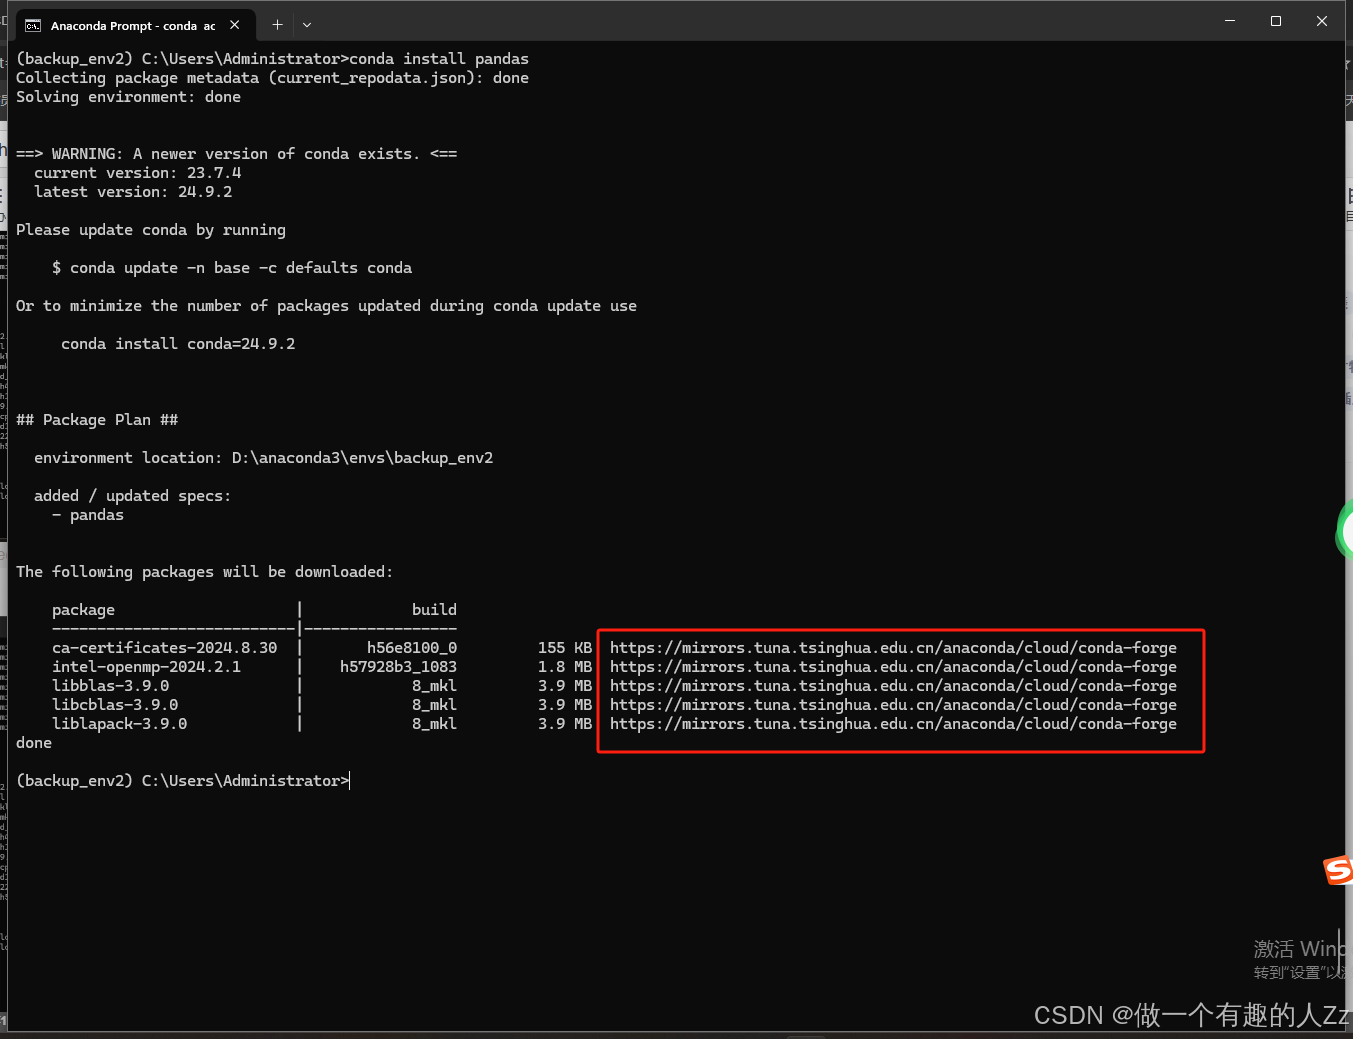Close the terminal window
The image size is (1353, 1039).
(x=1322, y=21)
